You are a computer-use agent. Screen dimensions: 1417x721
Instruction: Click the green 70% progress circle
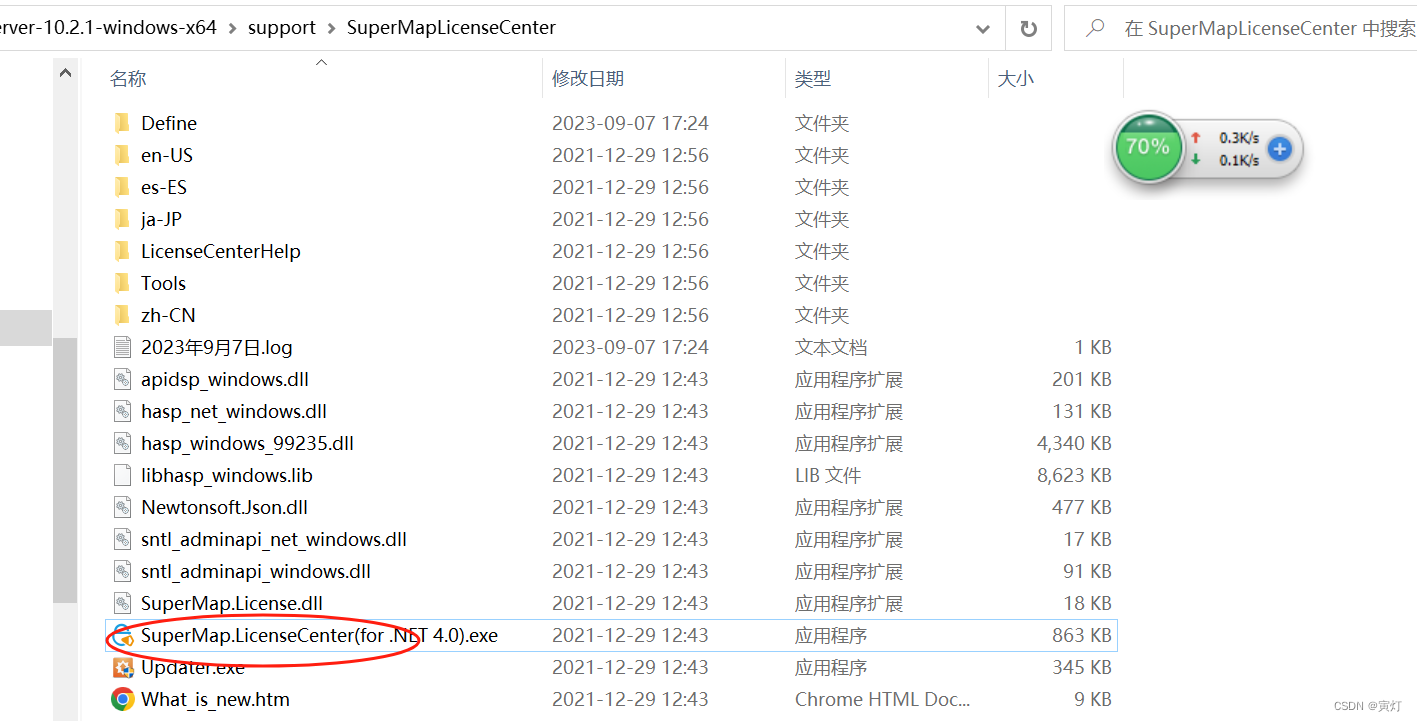(1148, 148)
